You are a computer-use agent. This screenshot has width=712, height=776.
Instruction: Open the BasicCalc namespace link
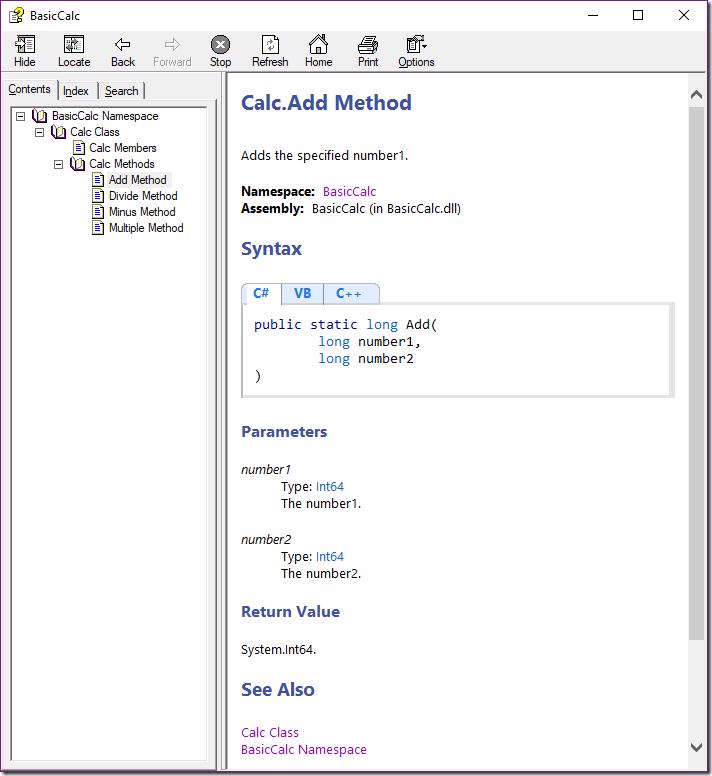(x=349, y=192)
